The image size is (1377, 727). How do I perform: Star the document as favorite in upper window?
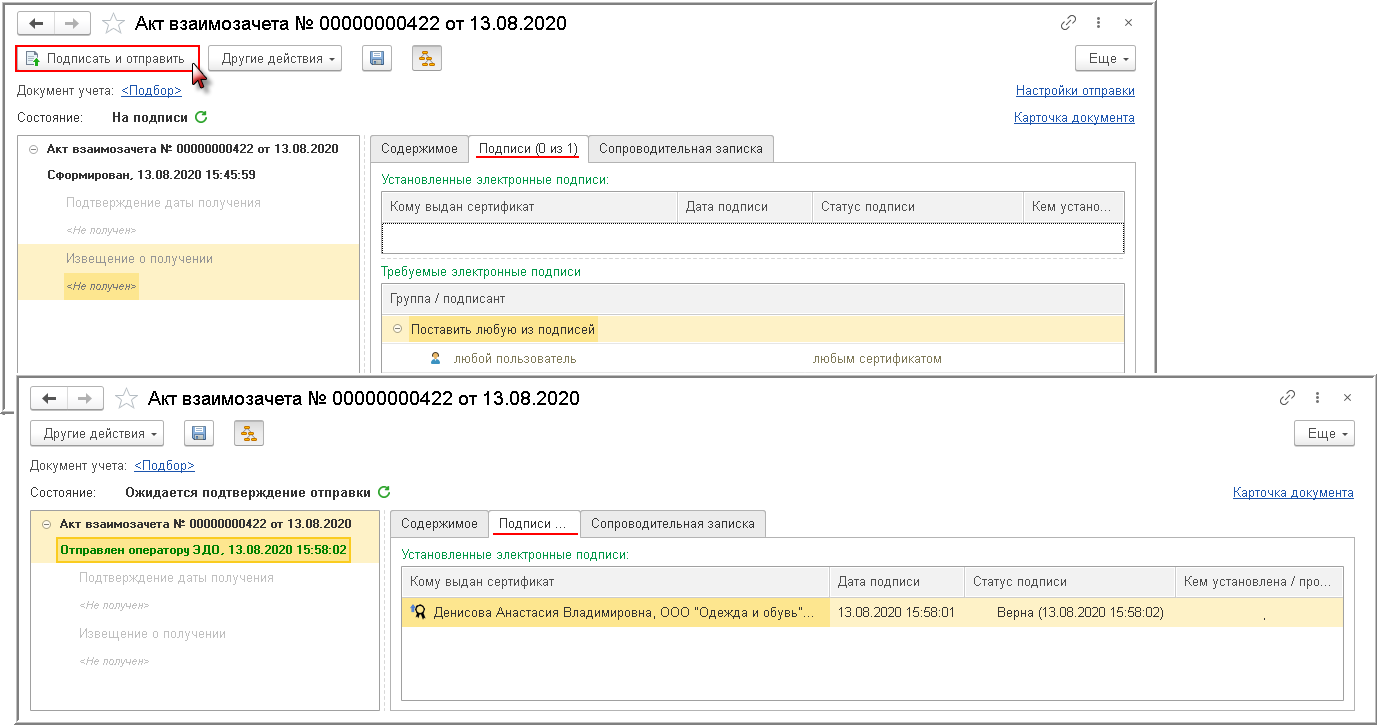tap(114, 23)
